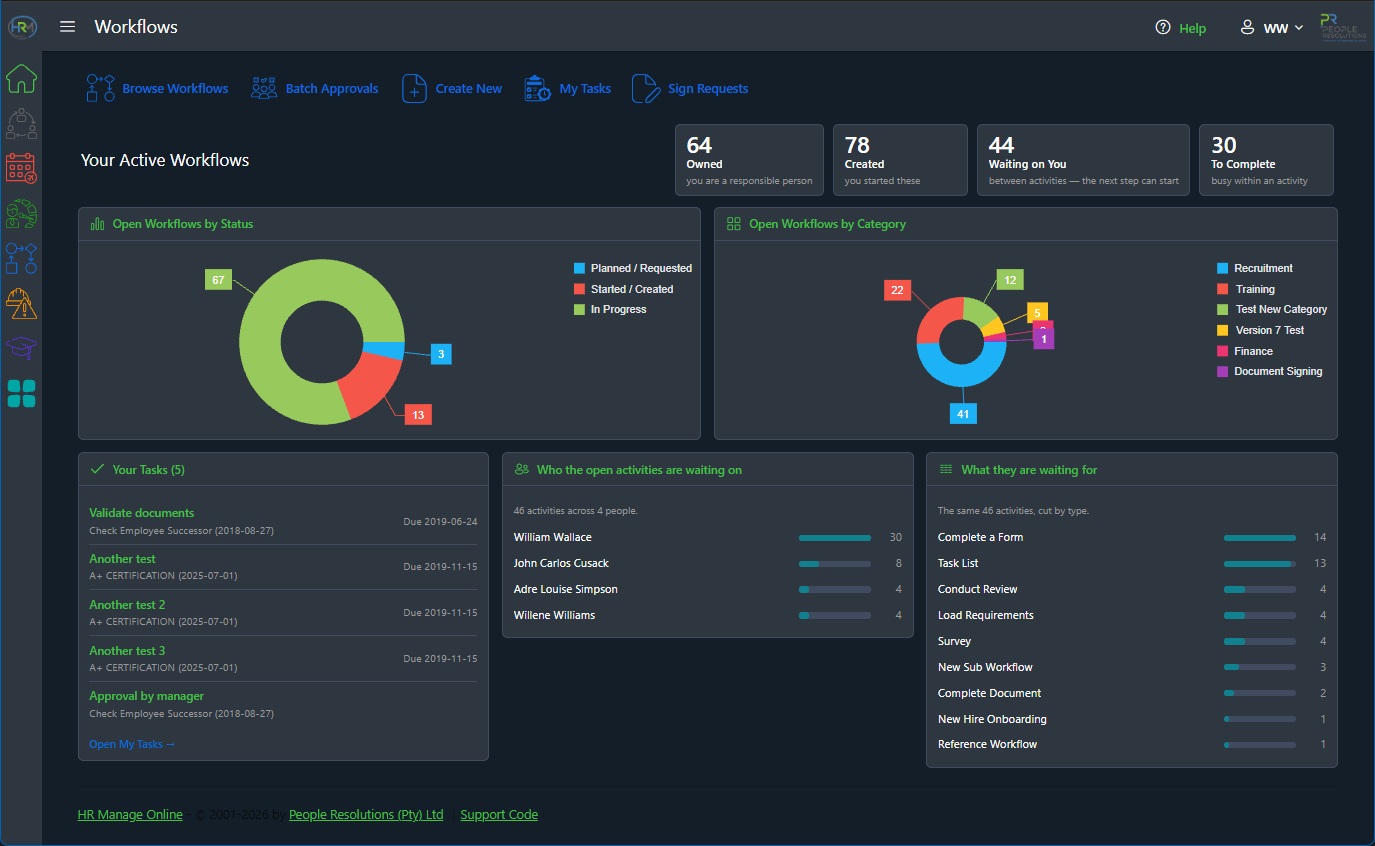Click the Test New Category color swatch
The width and height of the screenshot is (1375, 846).
[x=1222, y=310]
